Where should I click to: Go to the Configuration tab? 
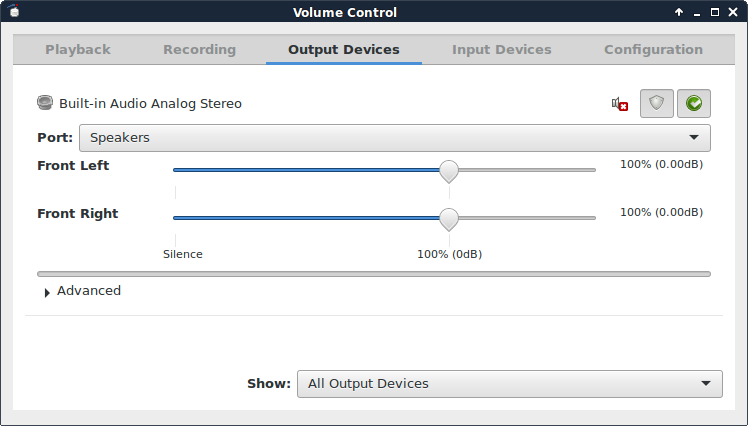point(653,49)
